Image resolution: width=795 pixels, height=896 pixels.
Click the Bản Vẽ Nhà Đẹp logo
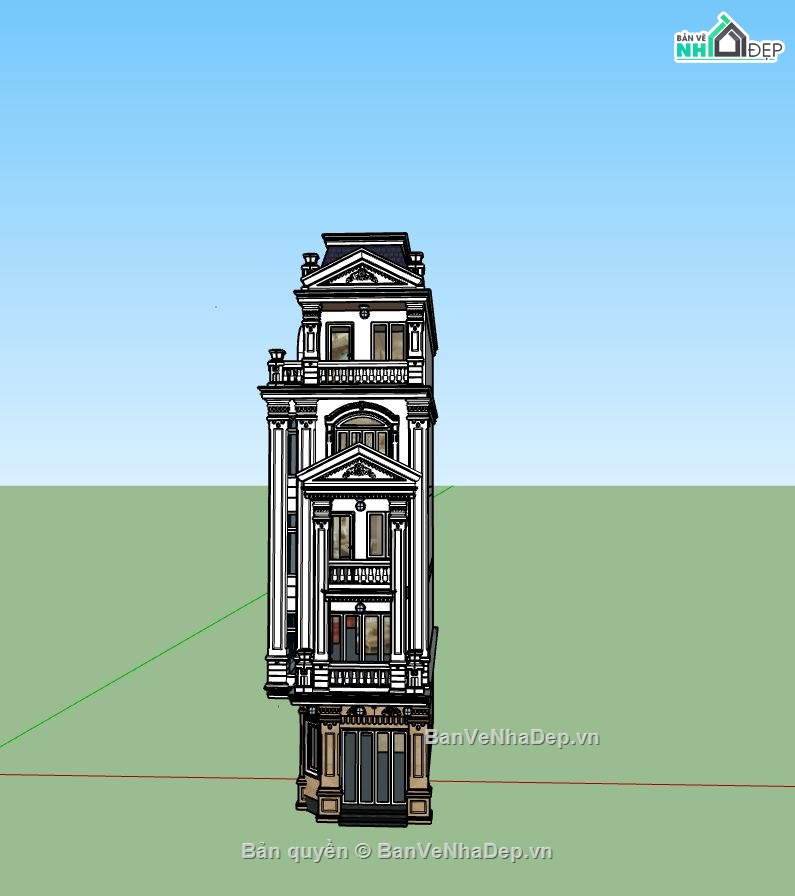[x=728, y=40]
